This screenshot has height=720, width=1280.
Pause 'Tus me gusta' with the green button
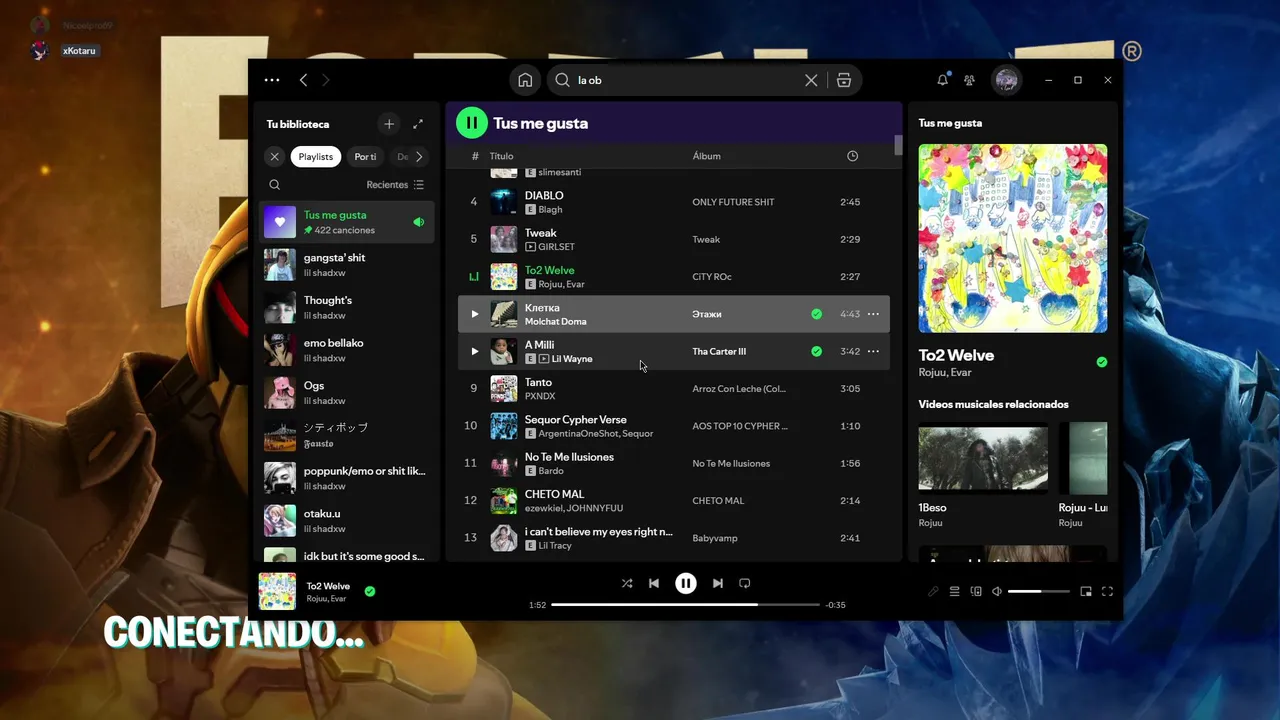(x=471, y=123)
